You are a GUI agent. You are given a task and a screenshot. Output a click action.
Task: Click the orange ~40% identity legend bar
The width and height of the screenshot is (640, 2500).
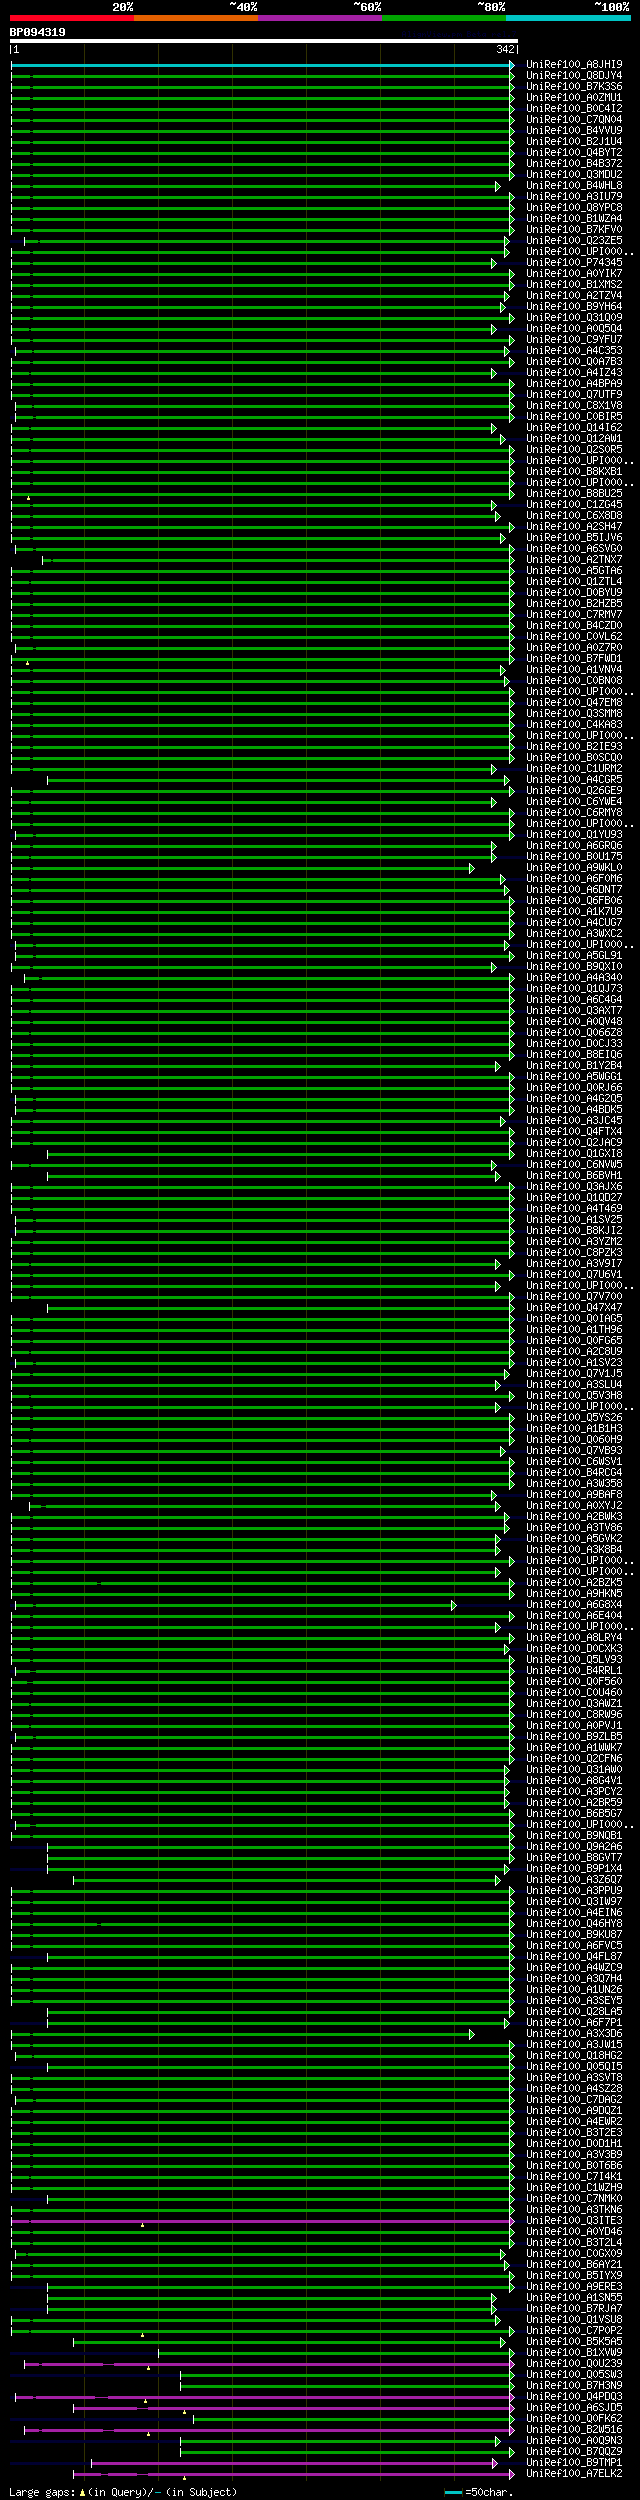(195, 18)
